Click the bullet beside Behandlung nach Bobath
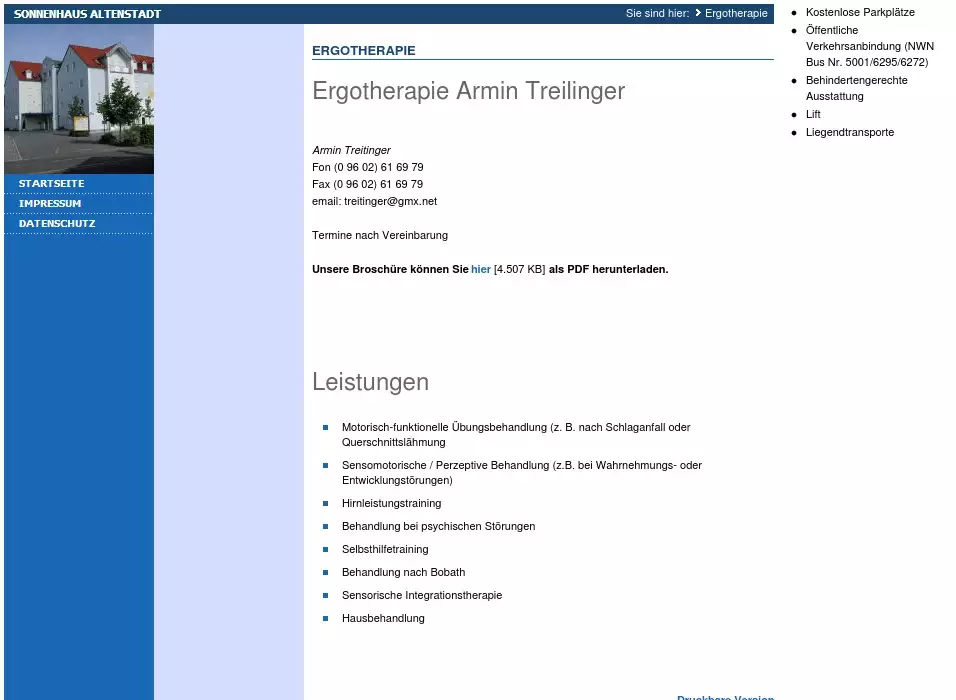Viewport: 956px width, 700px height. [325, 573]
